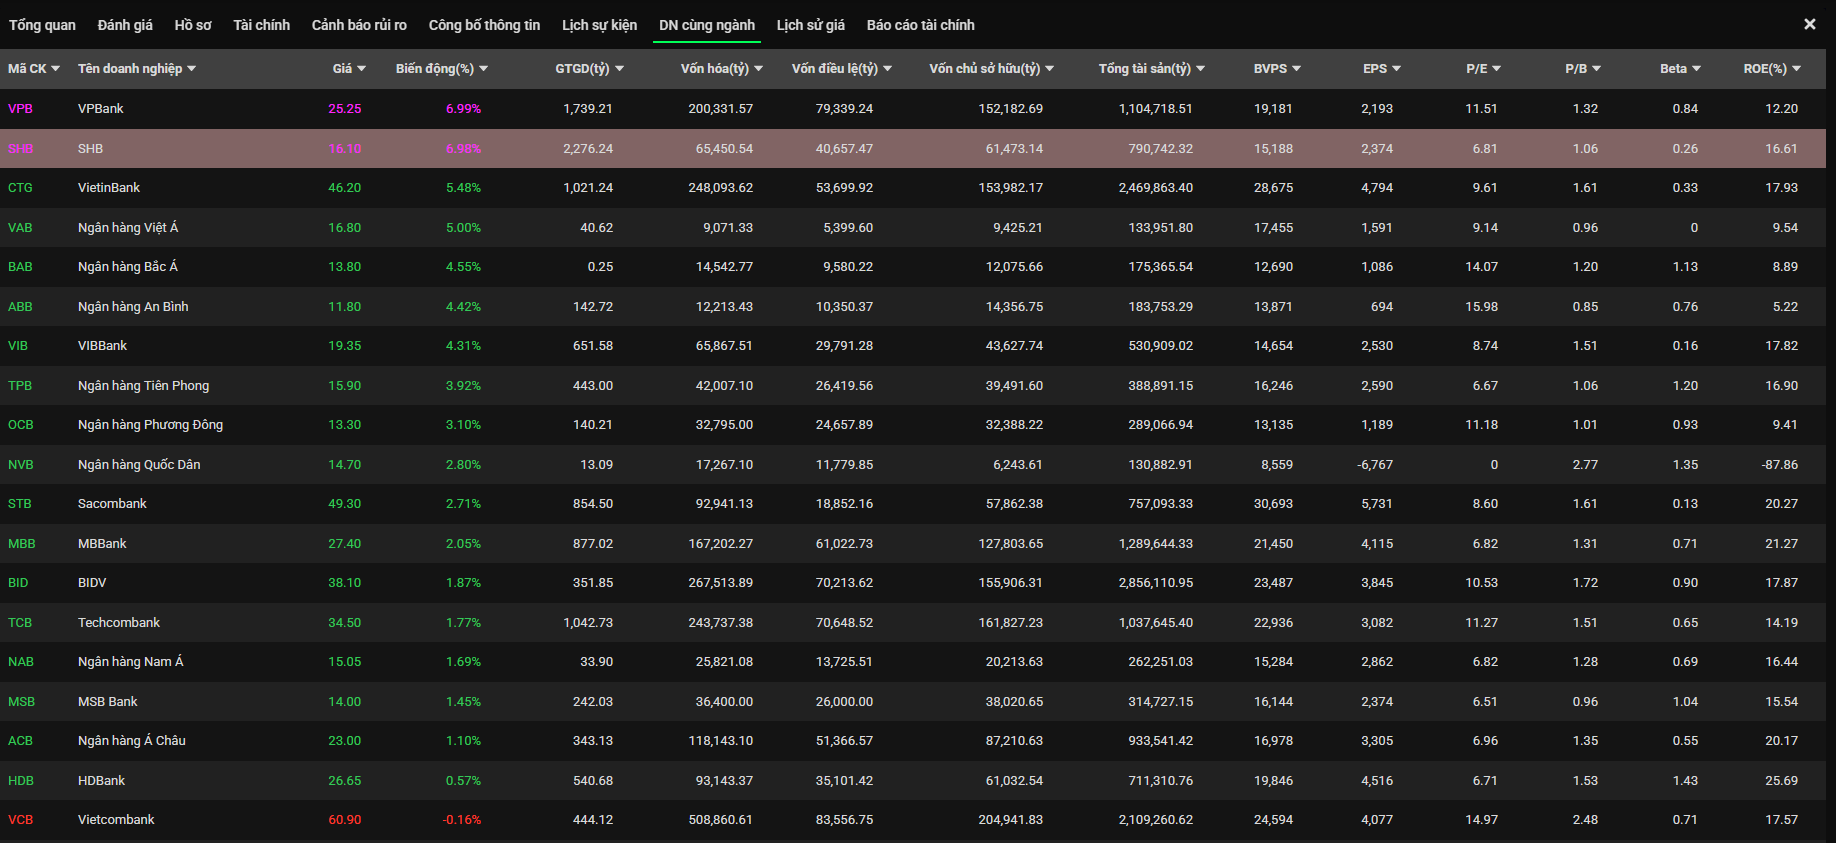
Task: Select the name Ngân hàng Tiên Phong
Action: click(144, 386)
